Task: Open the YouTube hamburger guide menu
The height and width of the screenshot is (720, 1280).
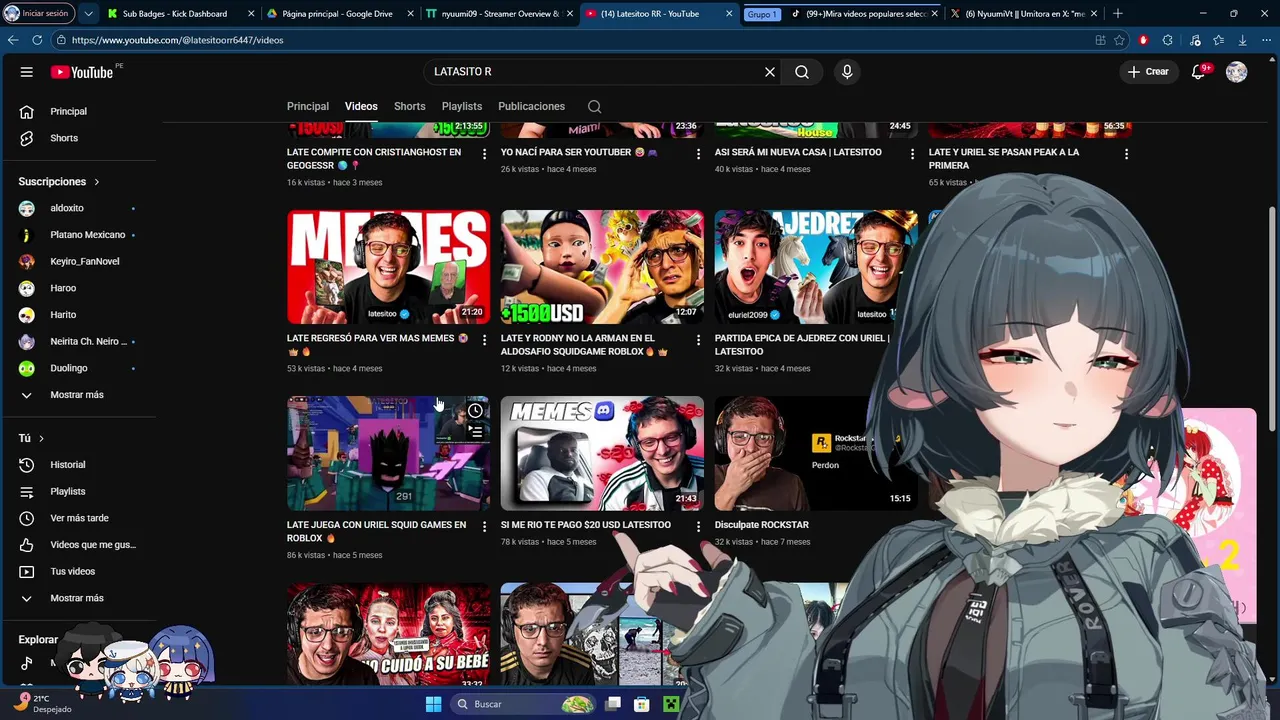Action: (27, 72)
